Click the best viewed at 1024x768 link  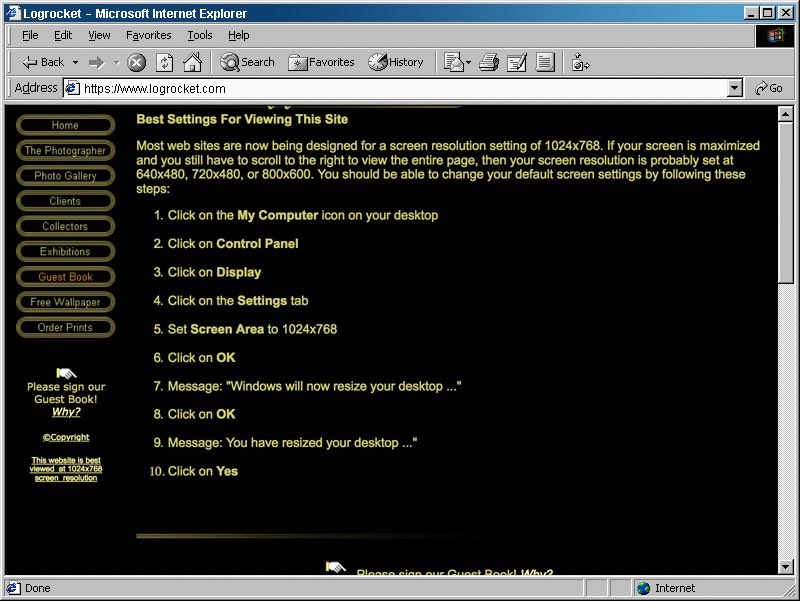coord(66,469)
